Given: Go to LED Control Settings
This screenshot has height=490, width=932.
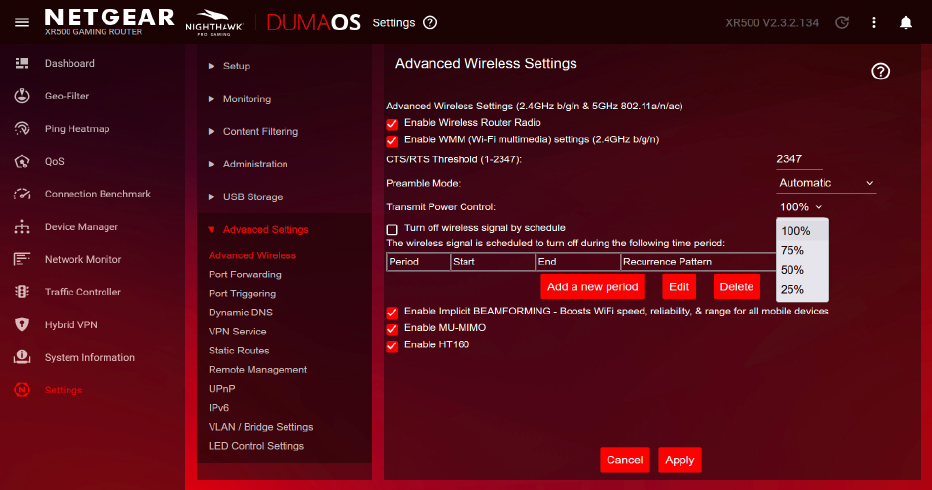Looking at the screenshot, I should (256, 446).
